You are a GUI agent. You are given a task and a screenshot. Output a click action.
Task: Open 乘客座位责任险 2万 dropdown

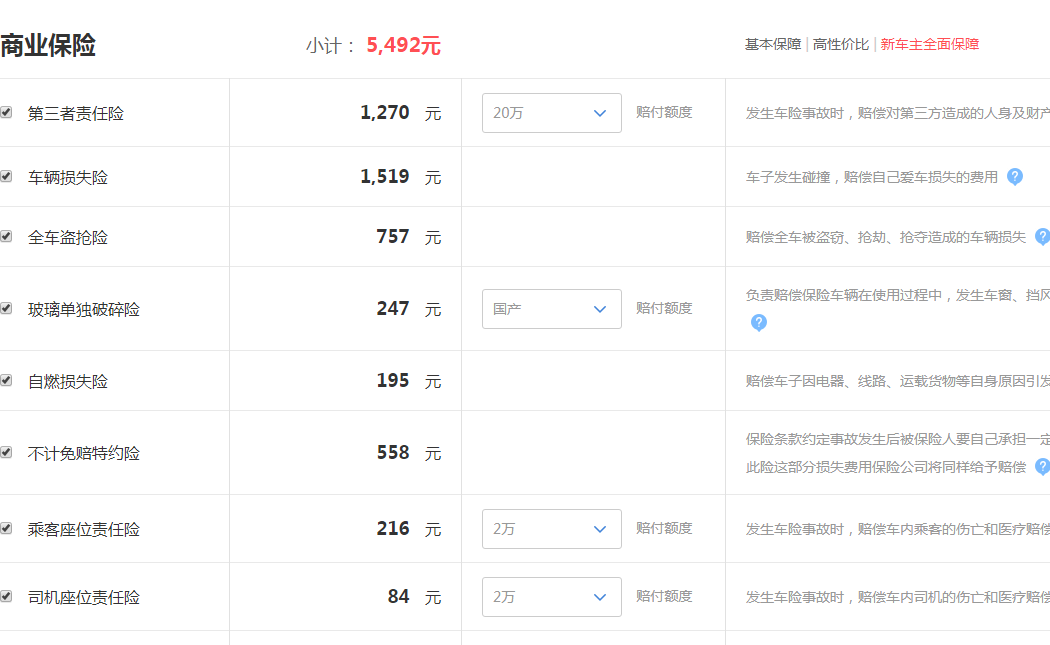coord(551,529)
